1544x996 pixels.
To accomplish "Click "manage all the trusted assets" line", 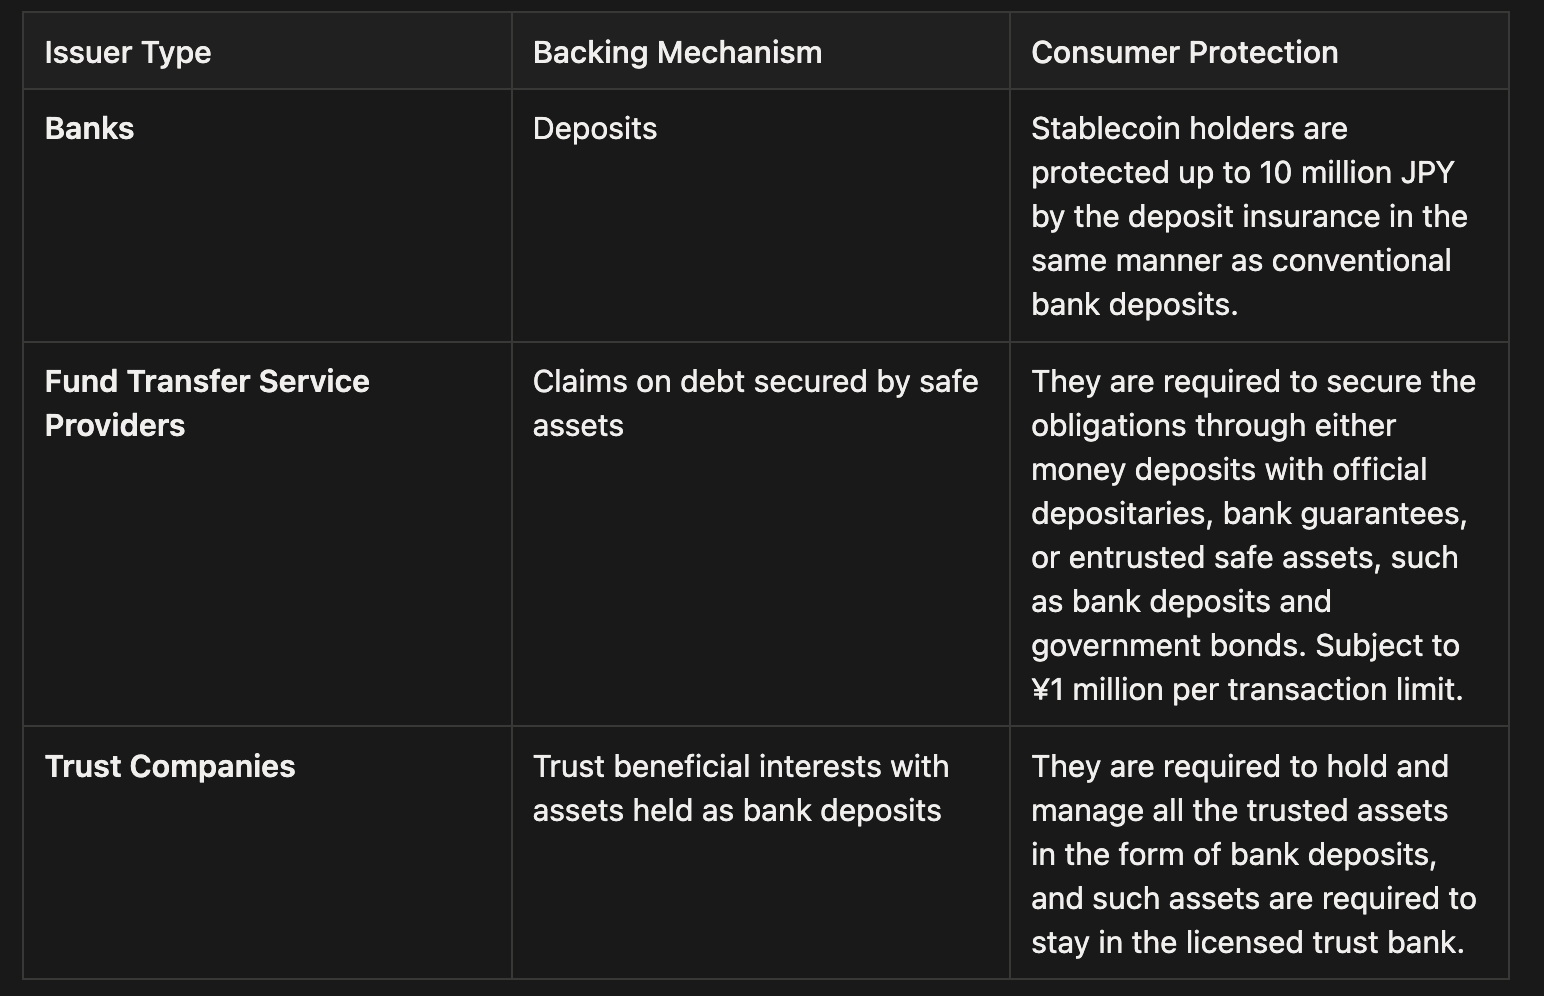I will (1239, 810).
